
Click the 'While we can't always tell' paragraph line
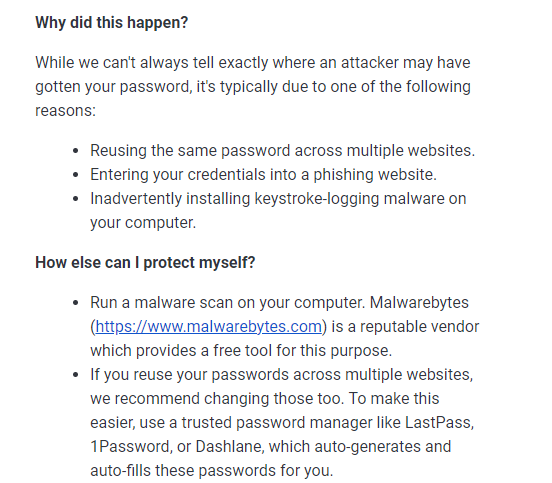[253, 63]
